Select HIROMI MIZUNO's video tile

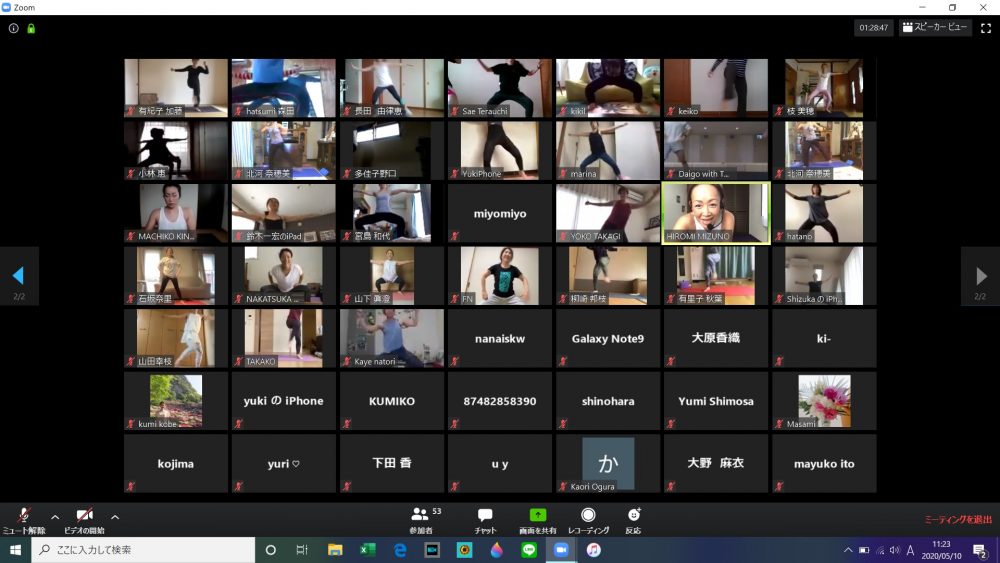click(716, 212)
